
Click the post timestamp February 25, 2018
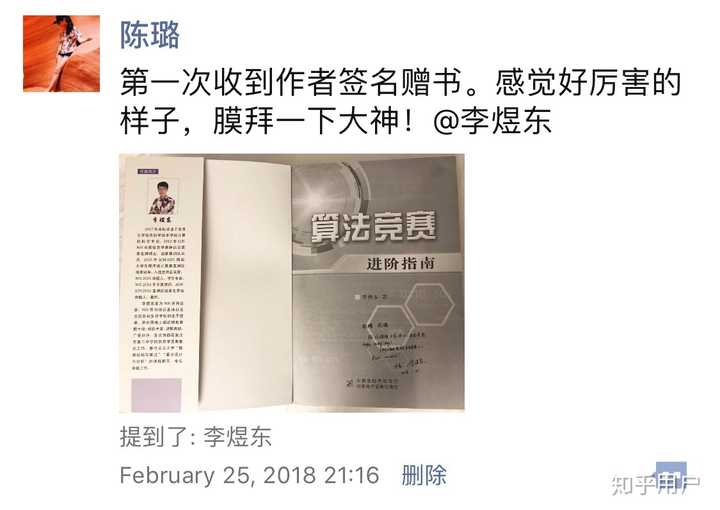(x=249, y=475)
